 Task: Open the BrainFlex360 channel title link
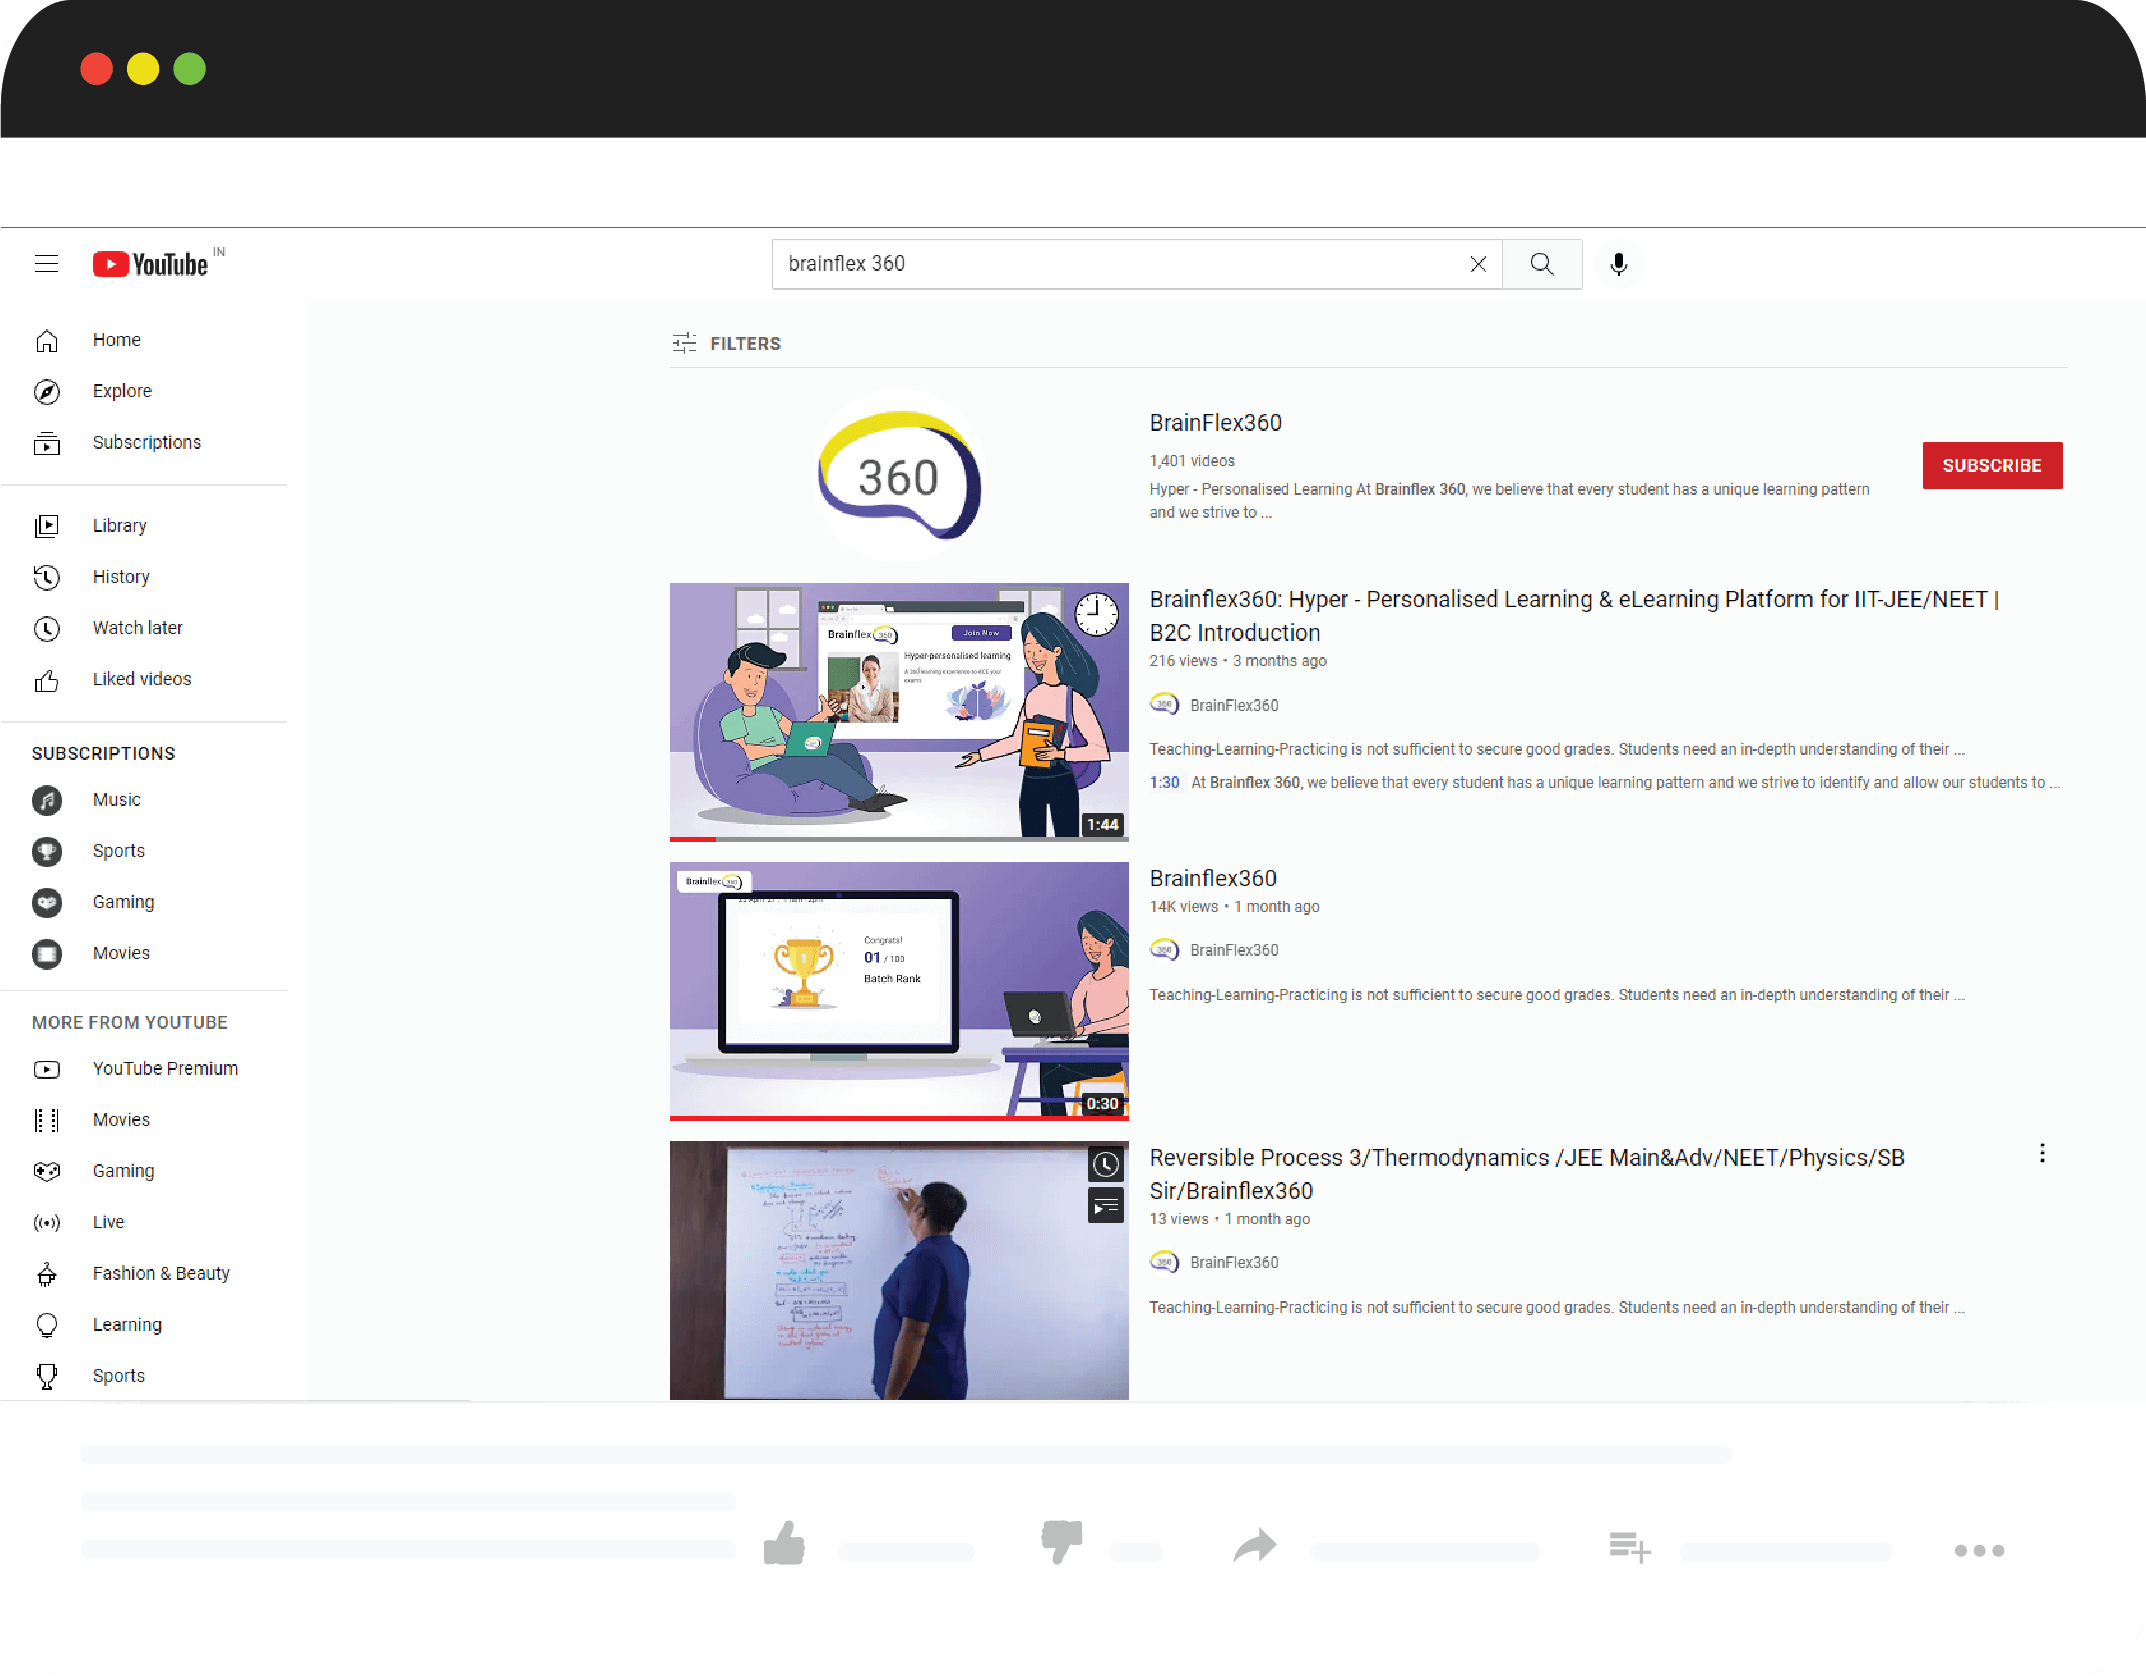coord(1216,423)
